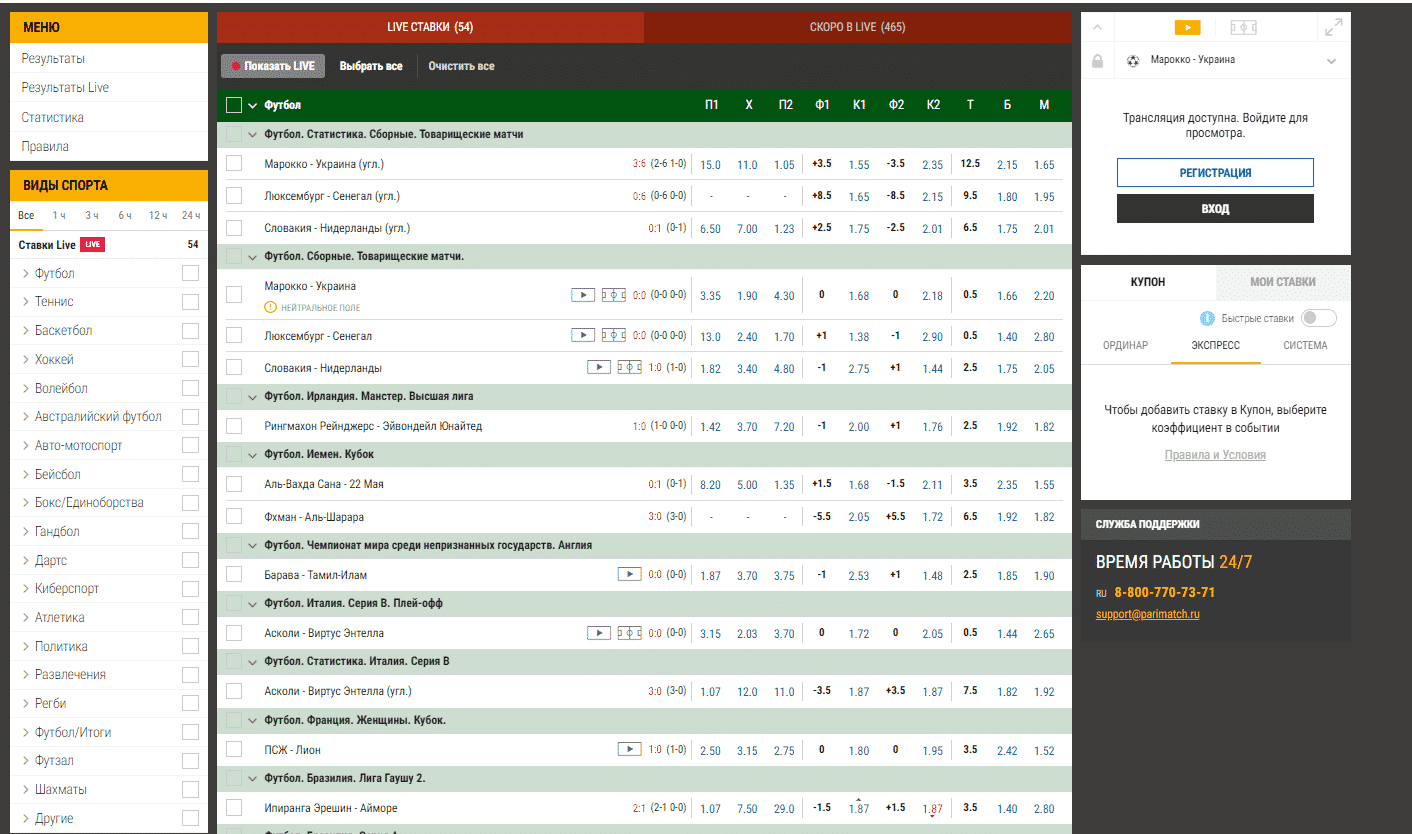Play video for Люксембург - Сенегал friendly row
The image size is (1412, 834).
click(x=583, y=335)
